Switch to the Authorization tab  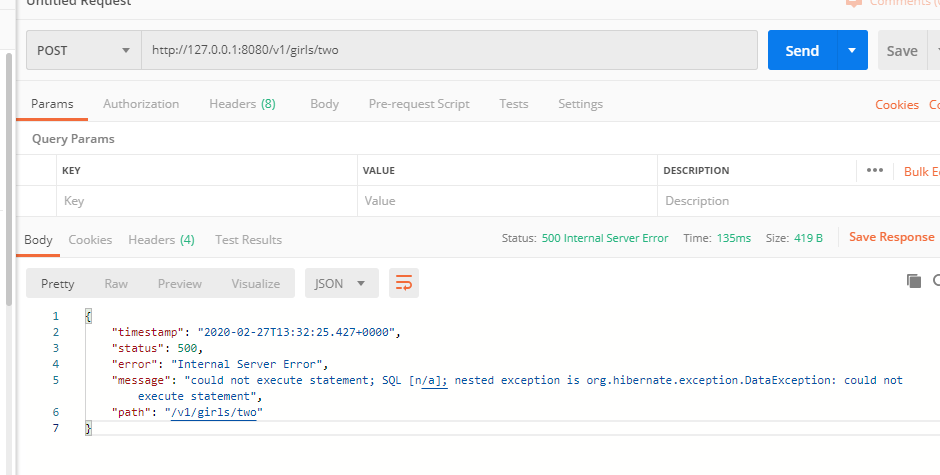click(141, 104)
